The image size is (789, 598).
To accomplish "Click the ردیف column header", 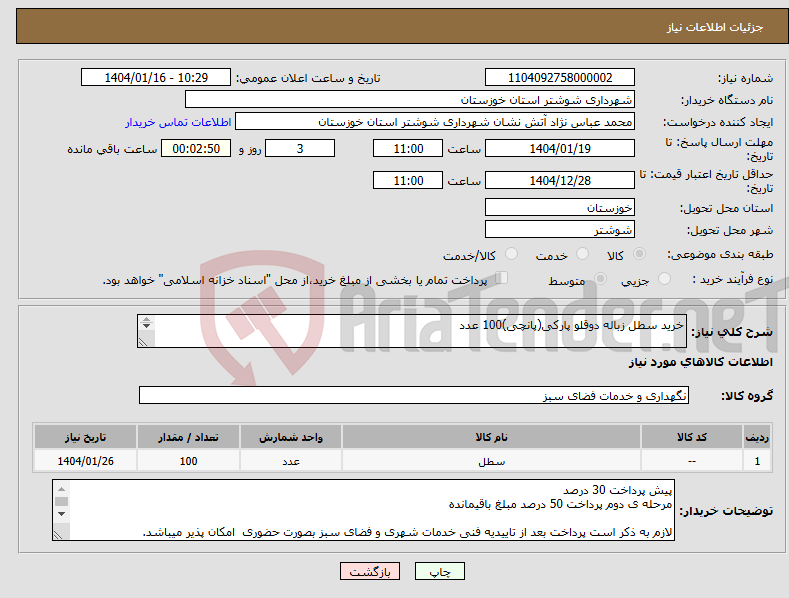I will [x=757, y=437].
